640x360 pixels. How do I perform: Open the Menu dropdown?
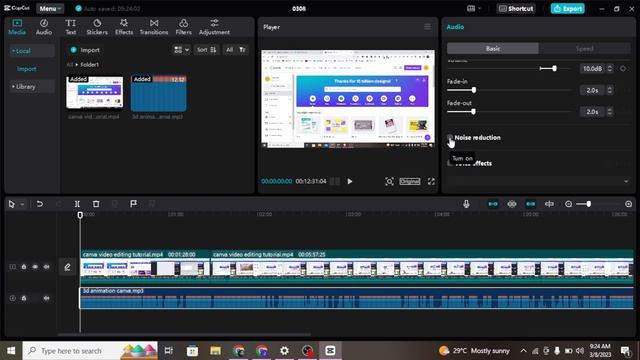(49, 8)
